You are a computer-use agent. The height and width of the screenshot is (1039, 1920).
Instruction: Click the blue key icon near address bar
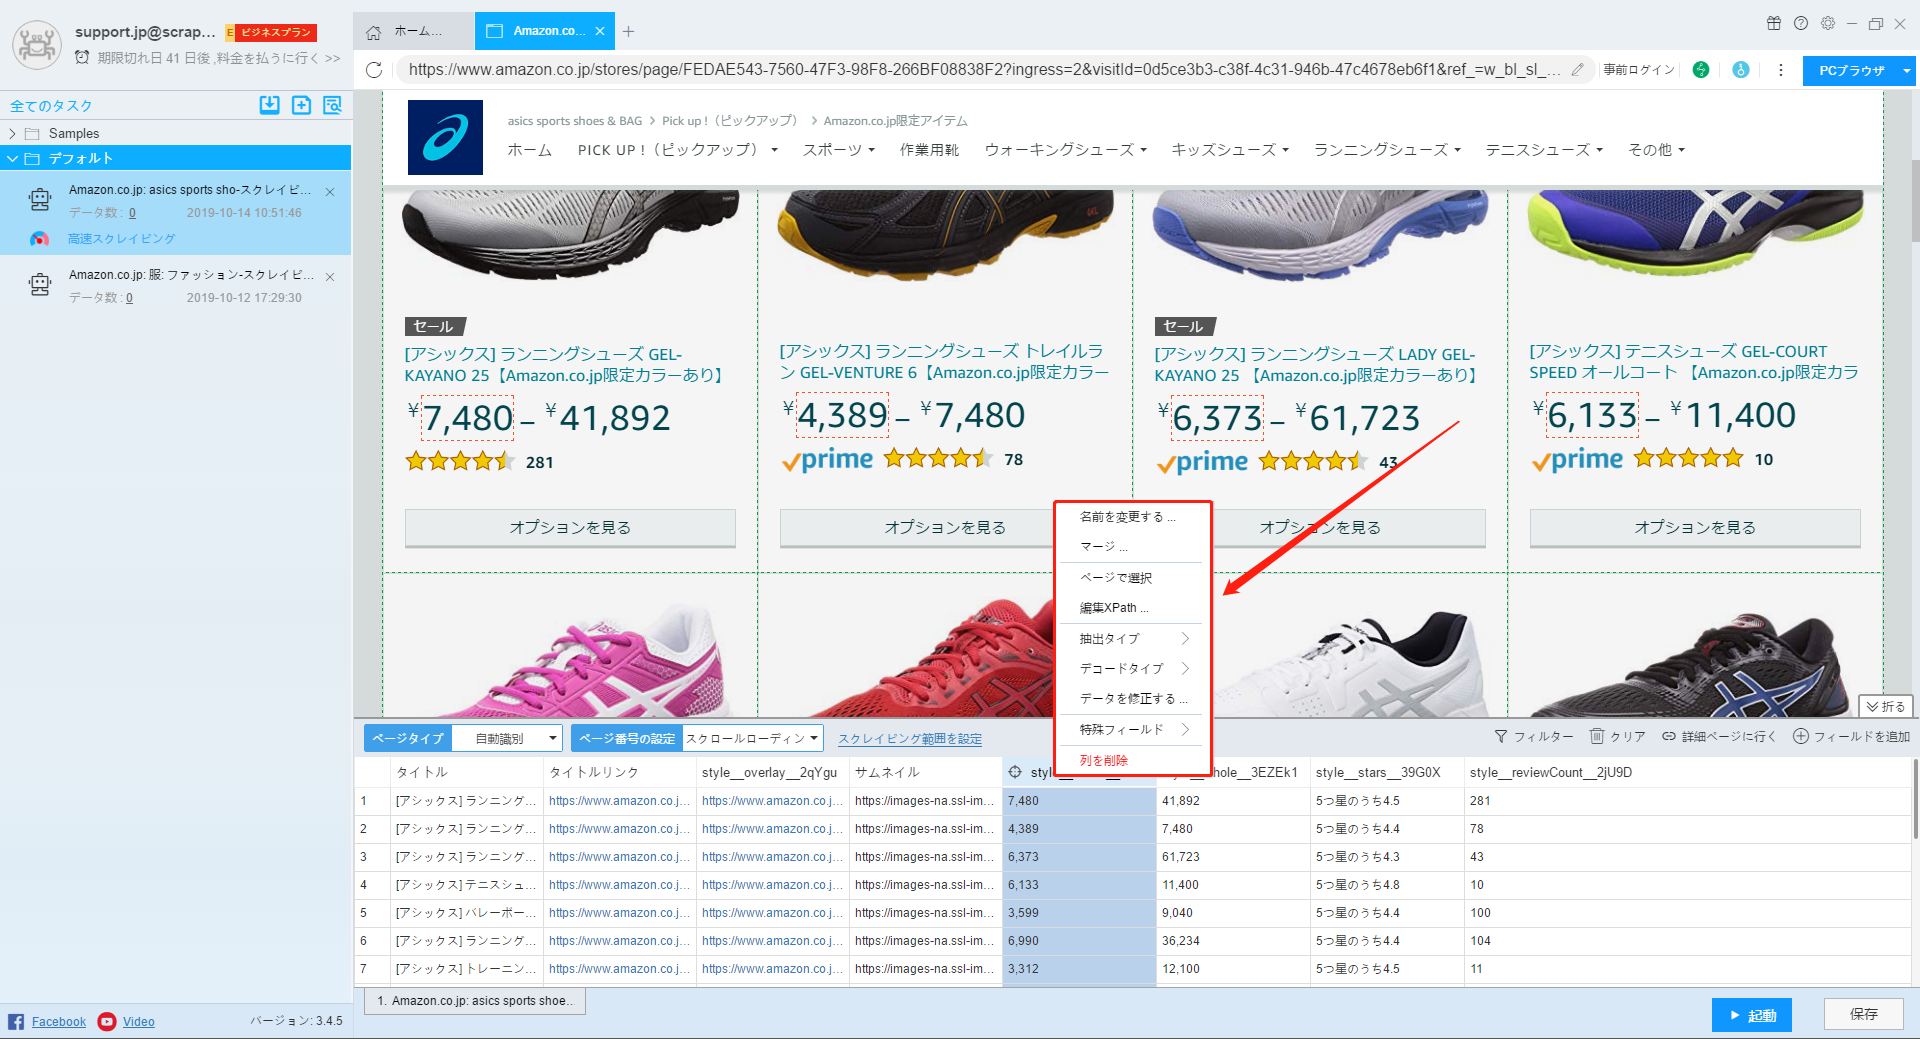1741,70
